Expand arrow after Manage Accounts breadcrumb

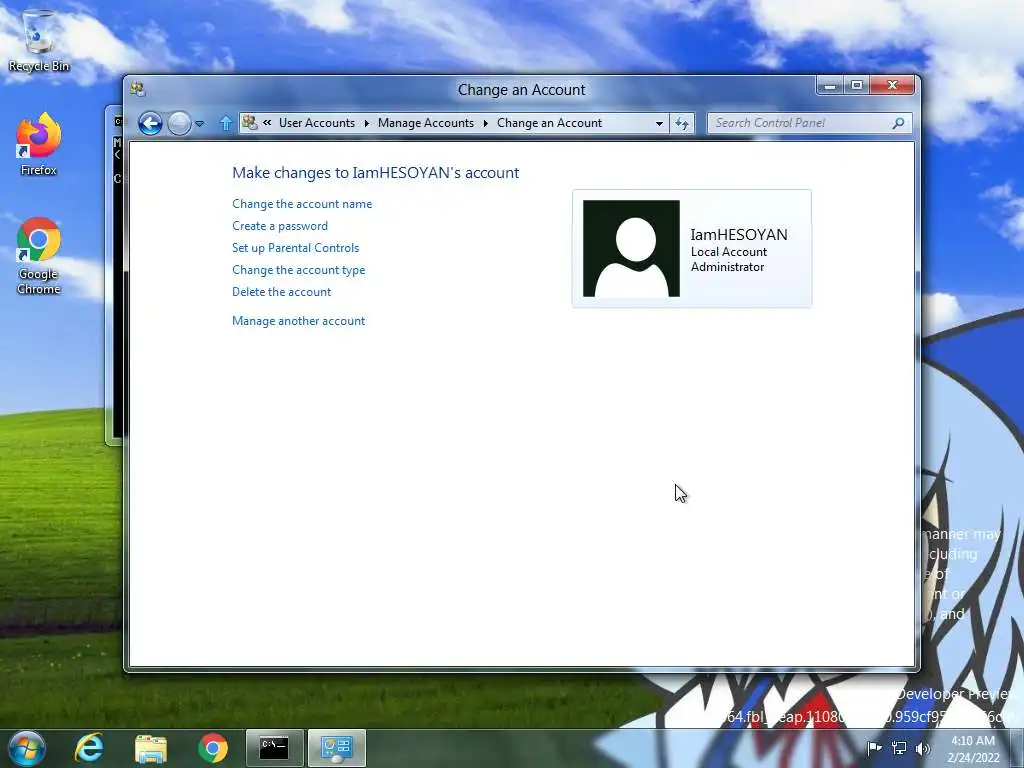[x=485, y=123]
